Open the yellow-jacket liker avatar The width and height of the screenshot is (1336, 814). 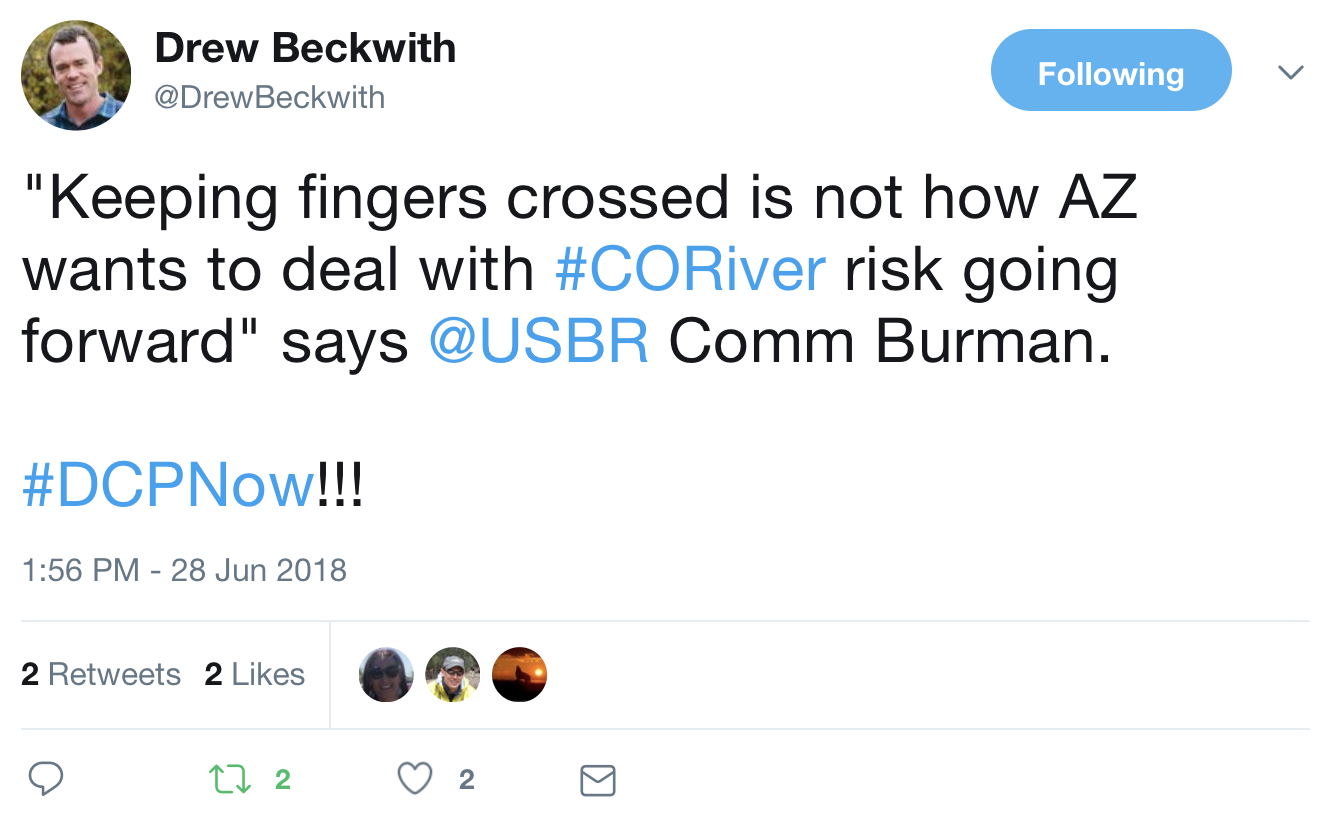pos(452,674)
